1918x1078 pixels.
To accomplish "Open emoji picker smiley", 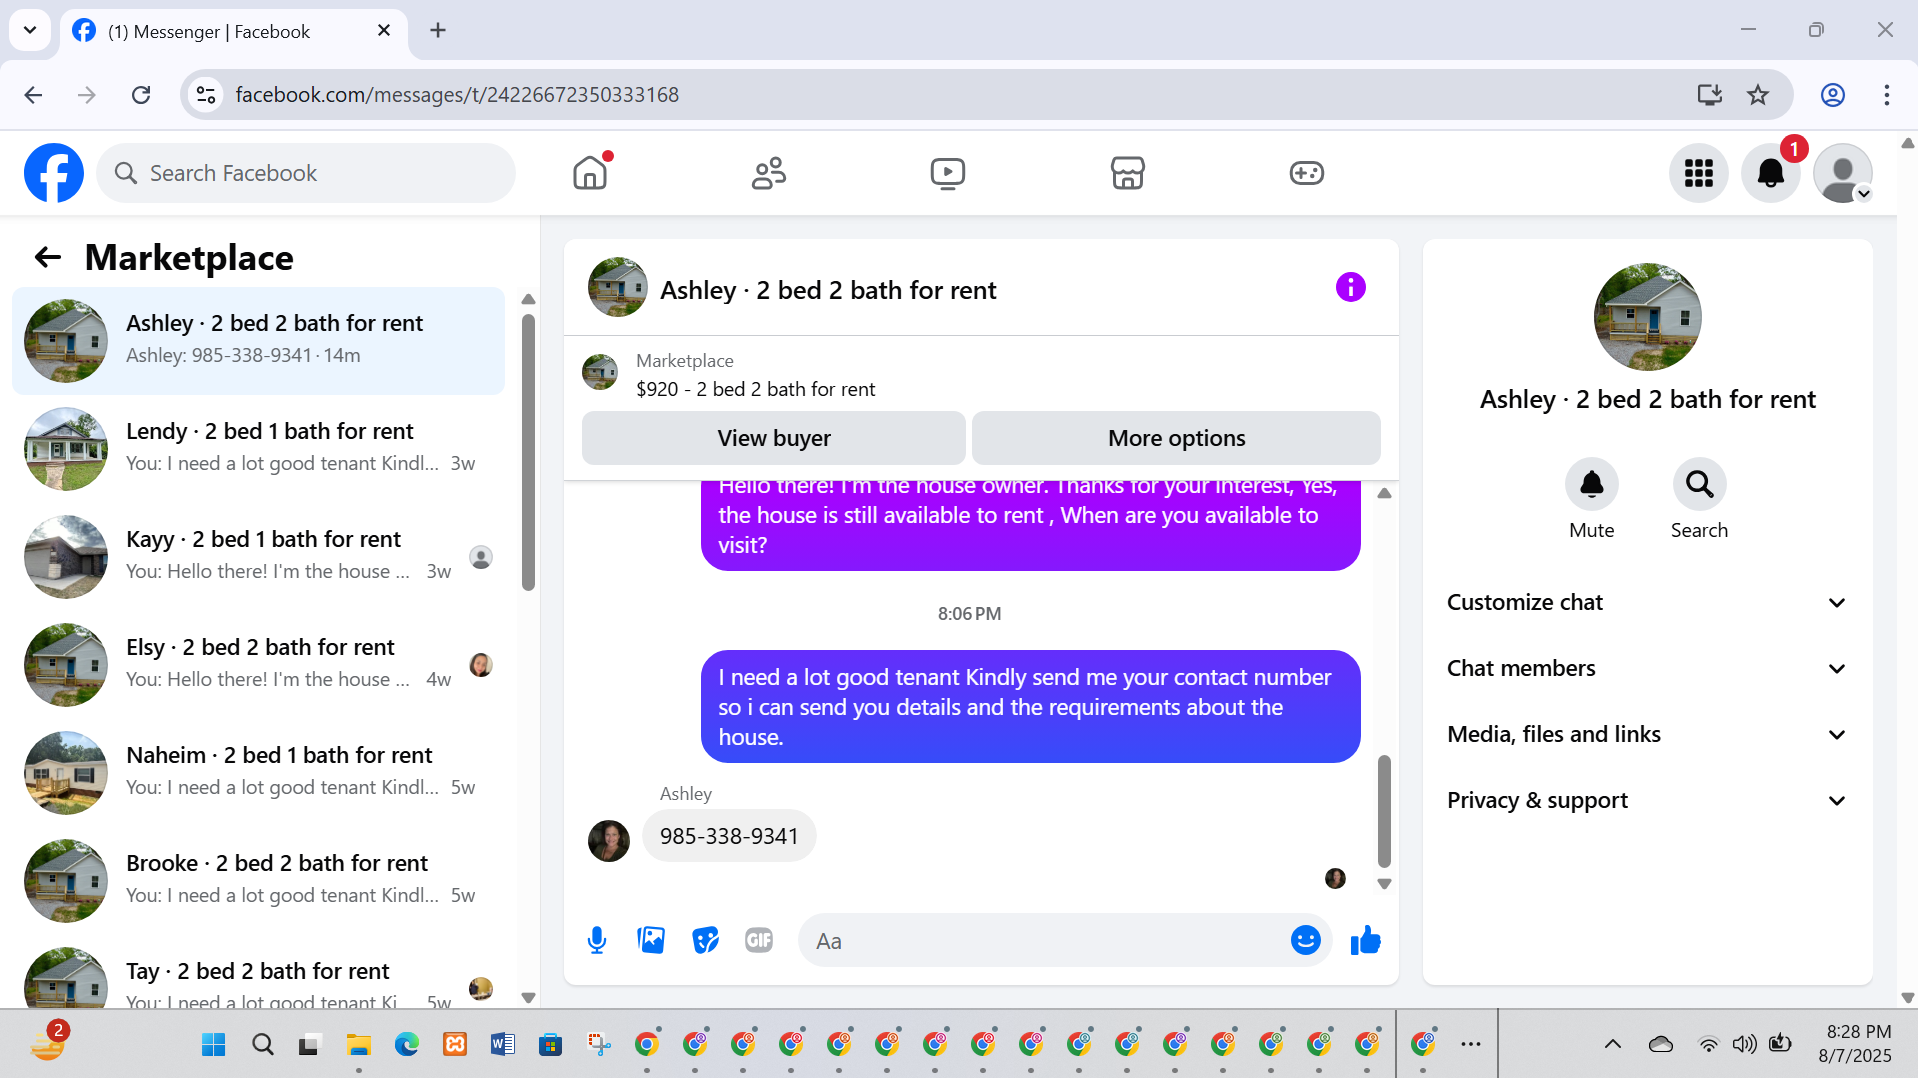I will (x=1305, y=940).
